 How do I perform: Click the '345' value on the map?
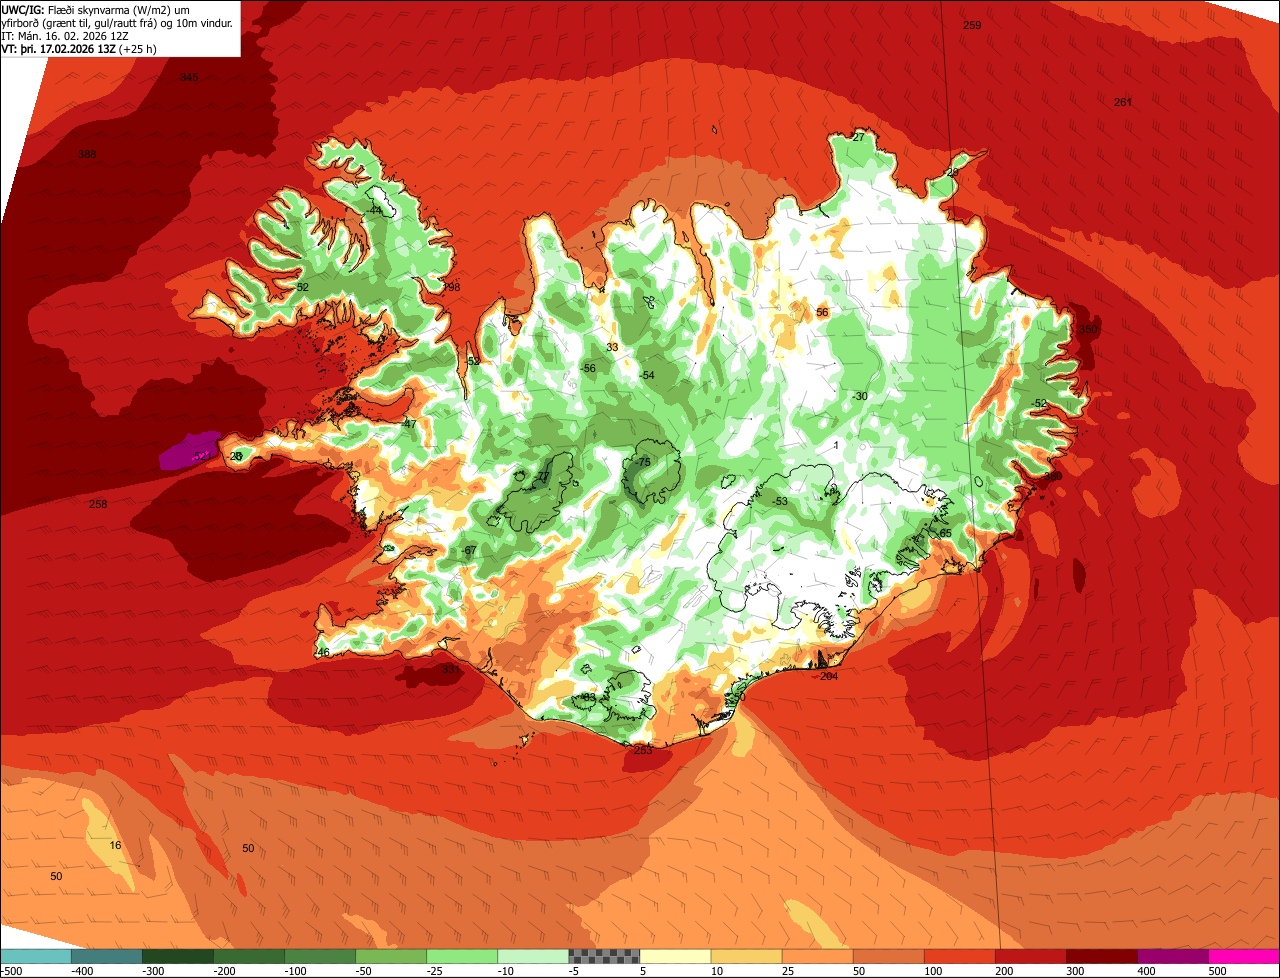coord(189,78)
